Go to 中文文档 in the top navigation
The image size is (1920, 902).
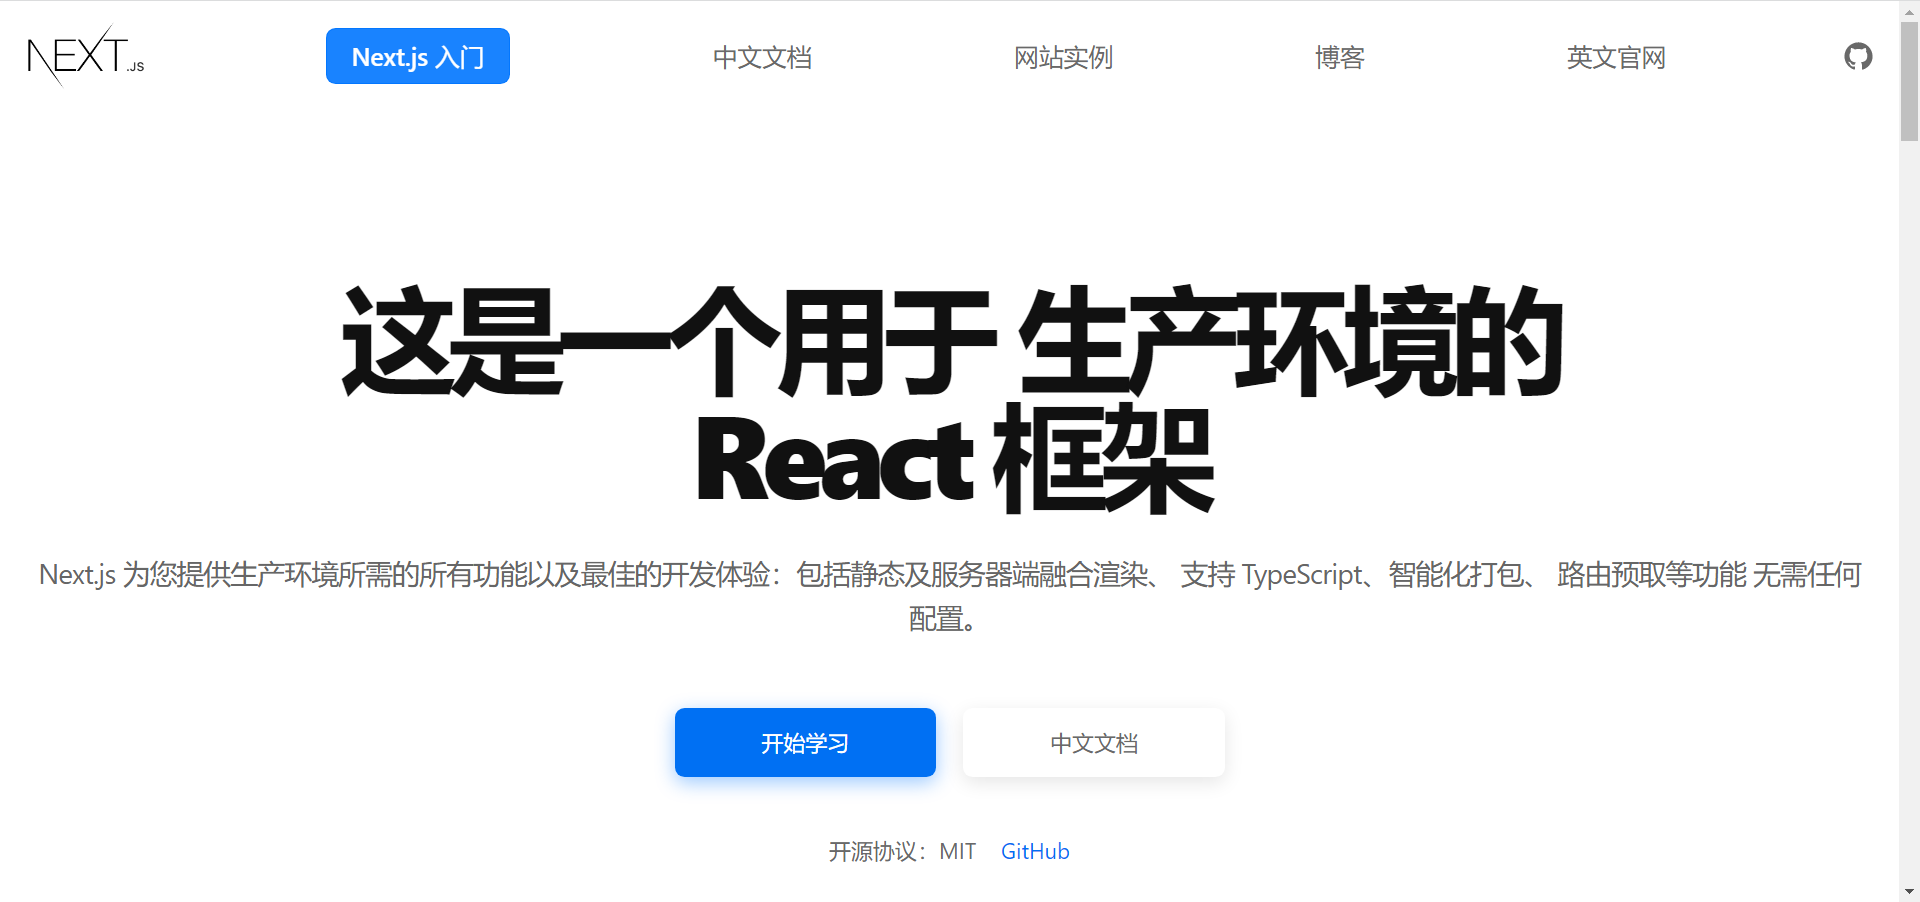pos(762,58)
